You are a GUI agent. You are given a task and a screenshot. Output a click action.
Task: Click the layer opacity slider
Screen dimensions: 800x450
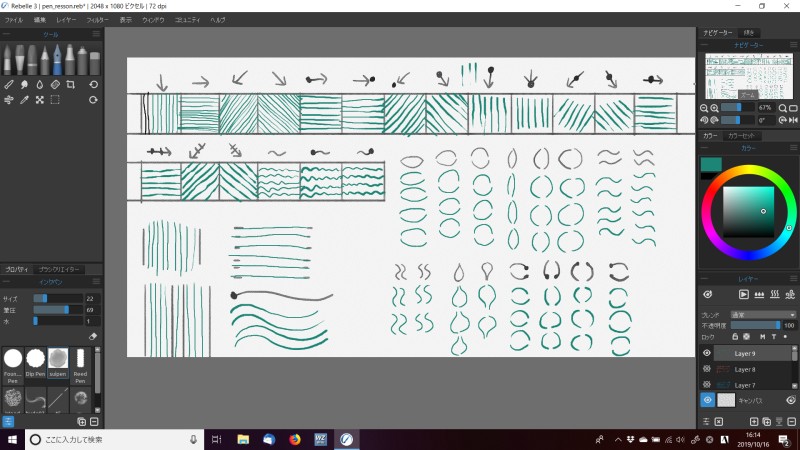(x=756, y=325)
